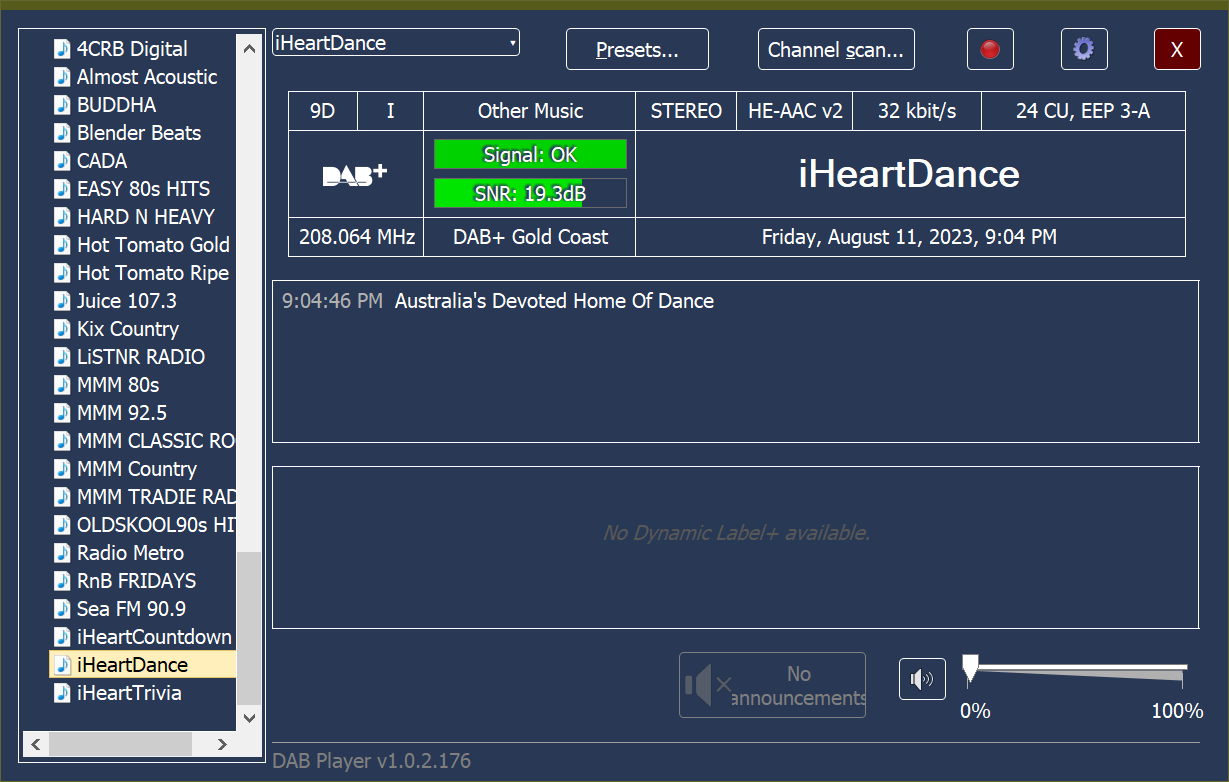This screenshot has width=1229, height=782.
Task: Click the No announcements button
Action: 772,685
